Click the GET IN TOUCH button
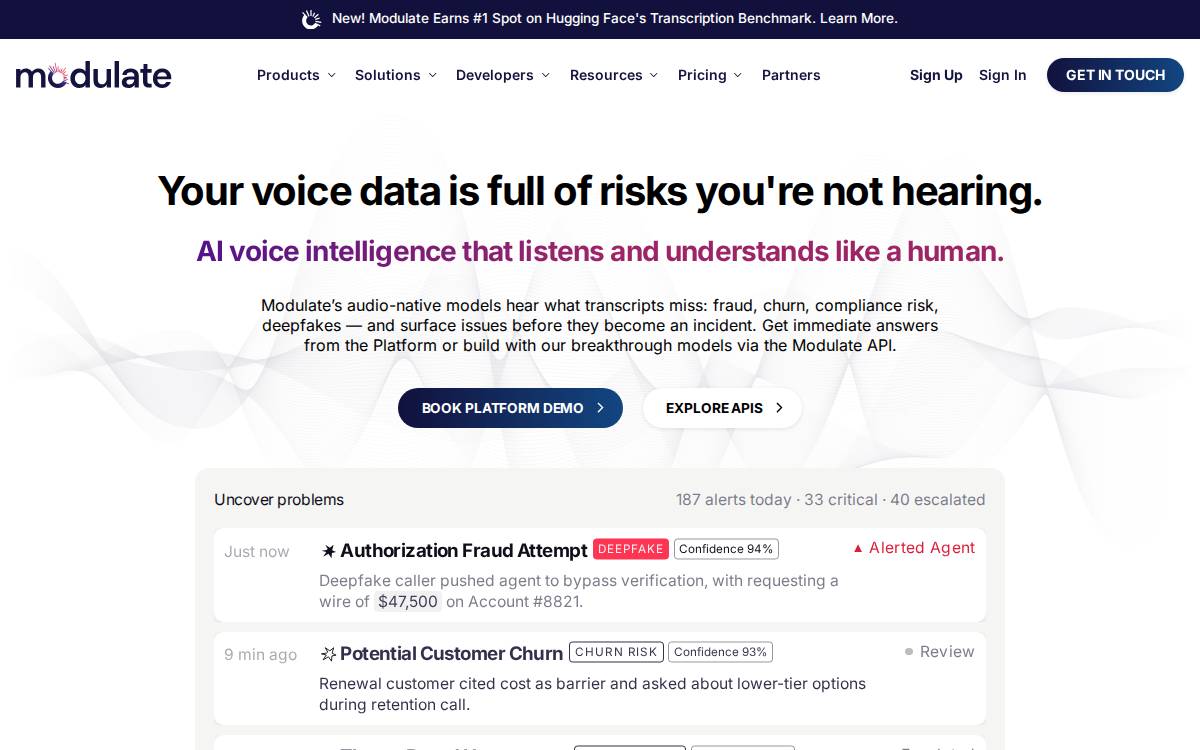Viewport: 1200px width, 750px height. [1115, 75]
